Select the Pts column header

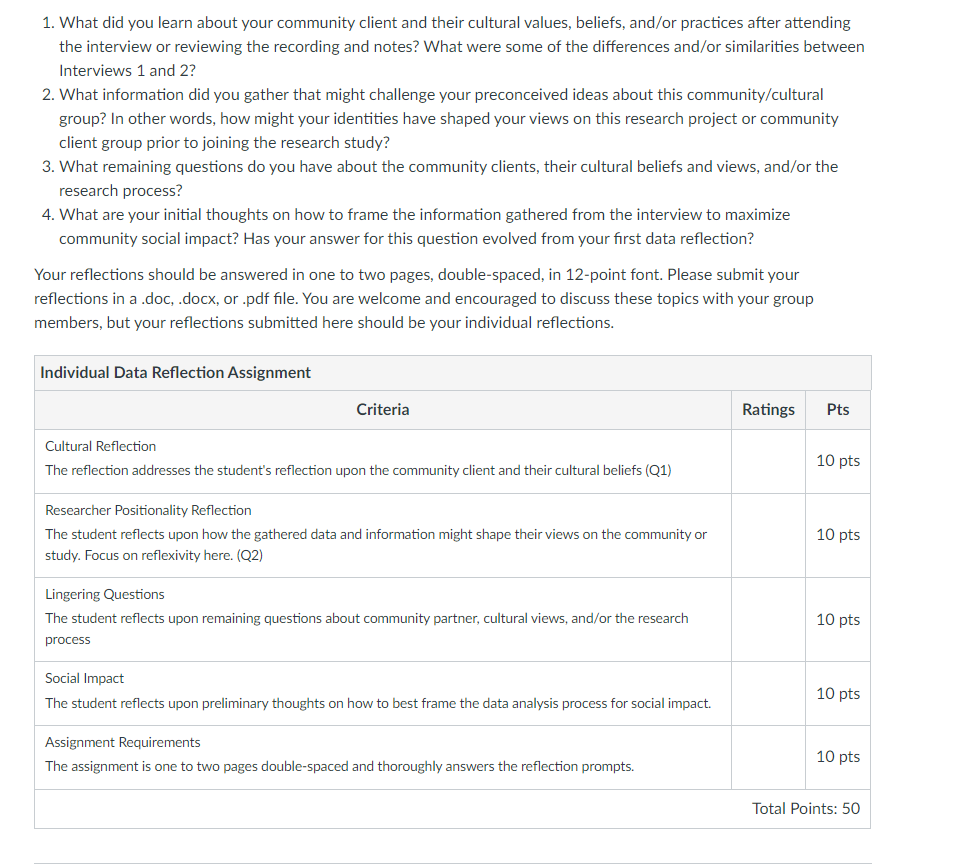point(837,410)
